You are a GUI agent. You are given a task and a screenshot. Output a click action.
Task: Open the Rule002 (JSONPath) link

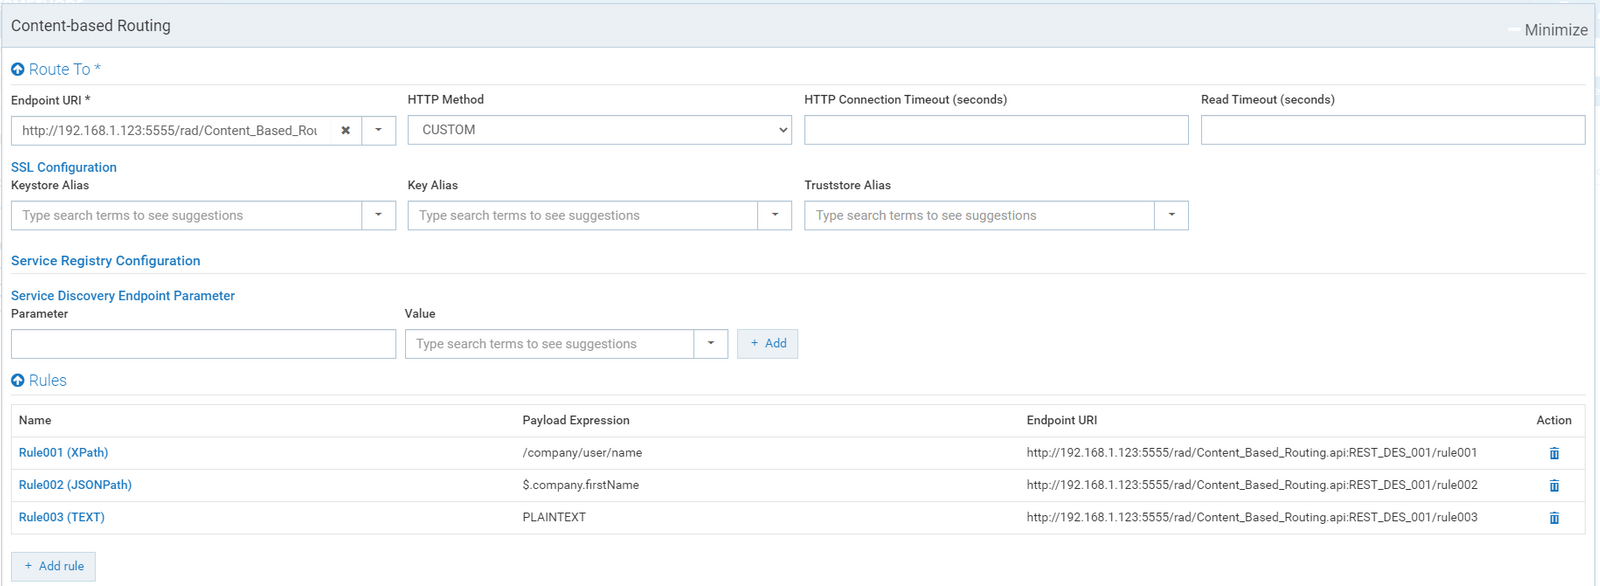[75, 485]
